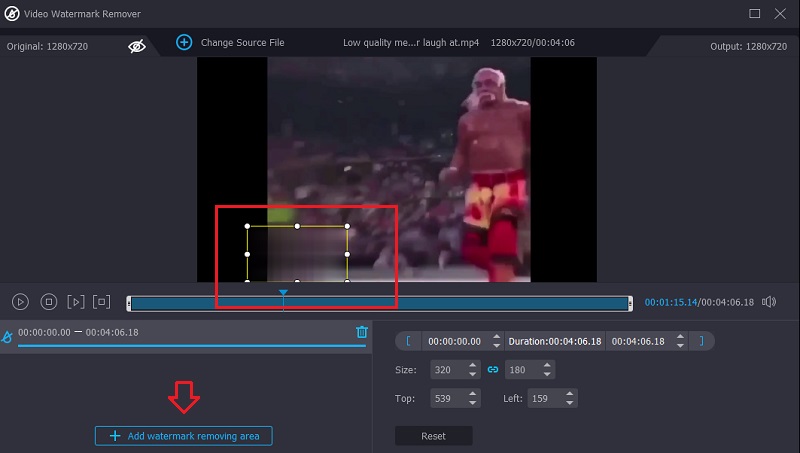Click the set end bracket icon
Image resolution: width=800 pixels, height=453 pixels.
tap(701, 341)
